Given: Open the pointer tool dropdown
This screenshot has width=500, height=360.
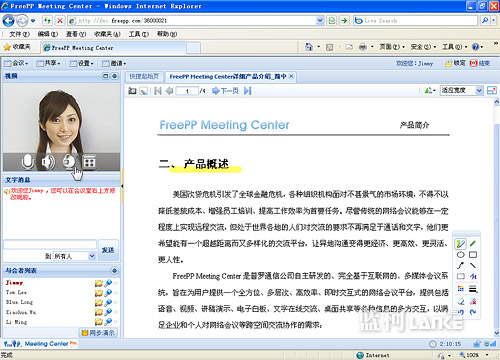Looking at the screenshot, I should click(x=430, y=90).
